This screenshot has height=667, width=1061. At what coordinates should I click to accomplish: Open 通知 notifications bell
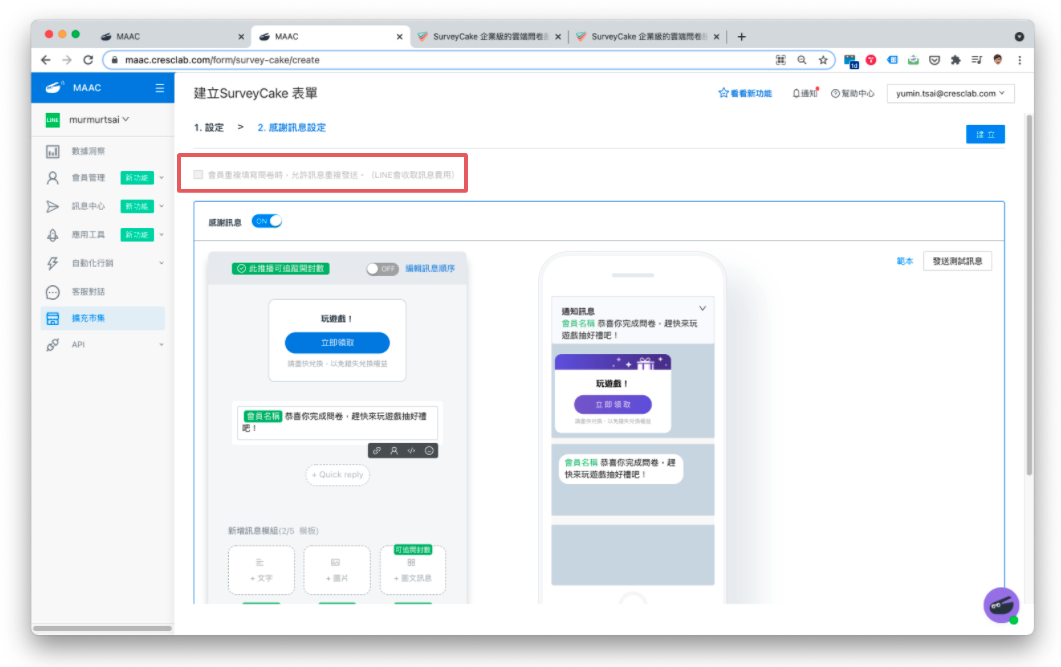click(x=805, y=93)
